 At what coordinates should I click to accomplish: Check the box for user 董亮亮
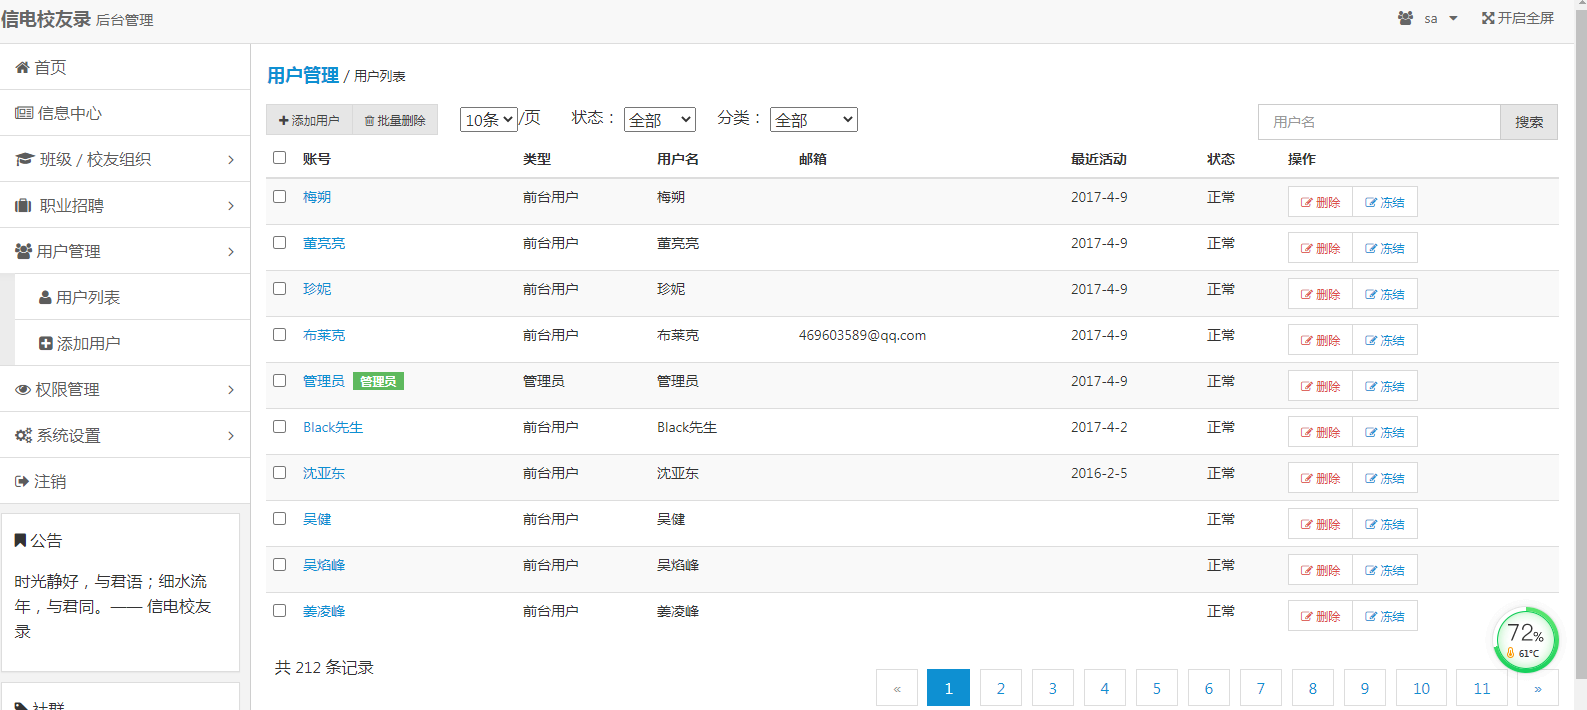(x=280, y=243)
